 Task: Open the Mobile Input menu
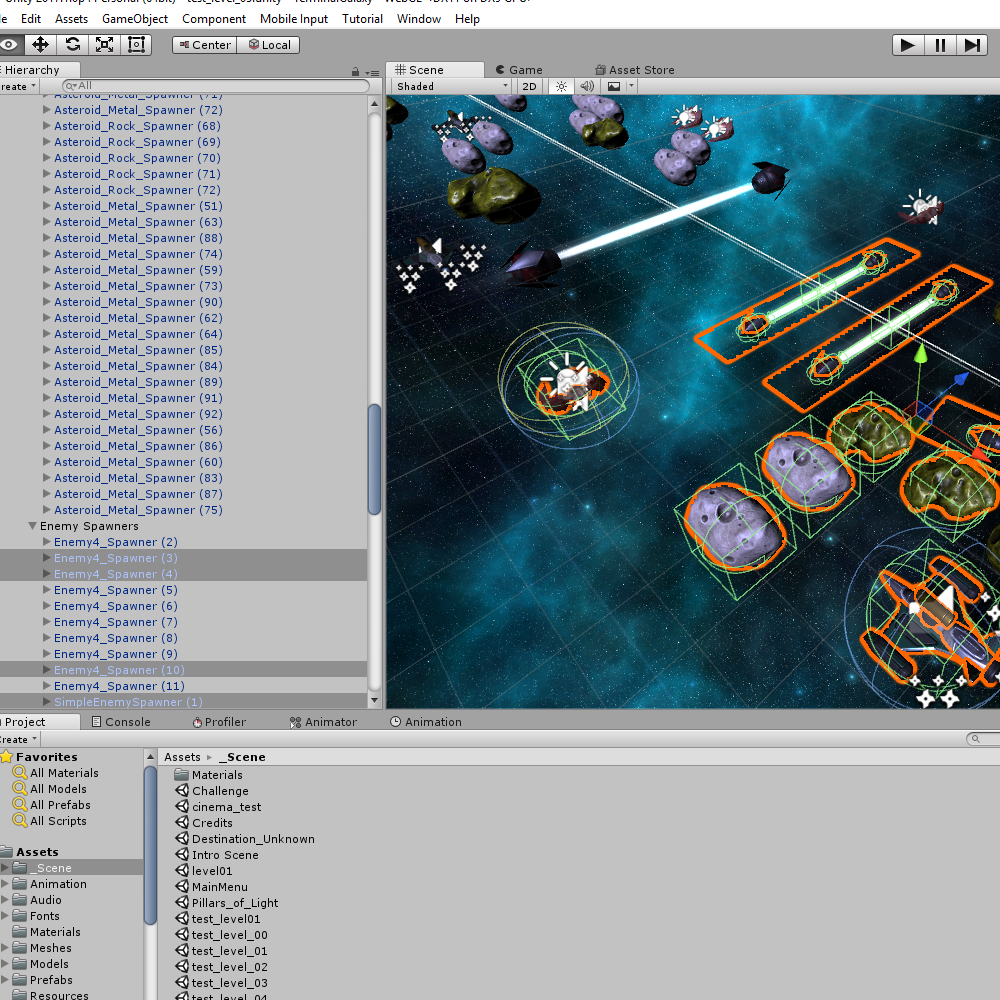293,18
